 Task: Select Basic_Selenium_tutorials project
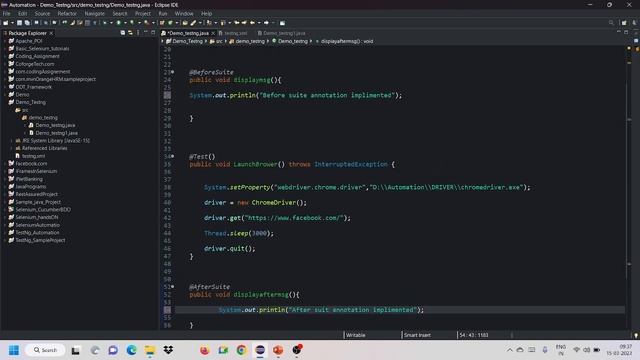(42, 49)
